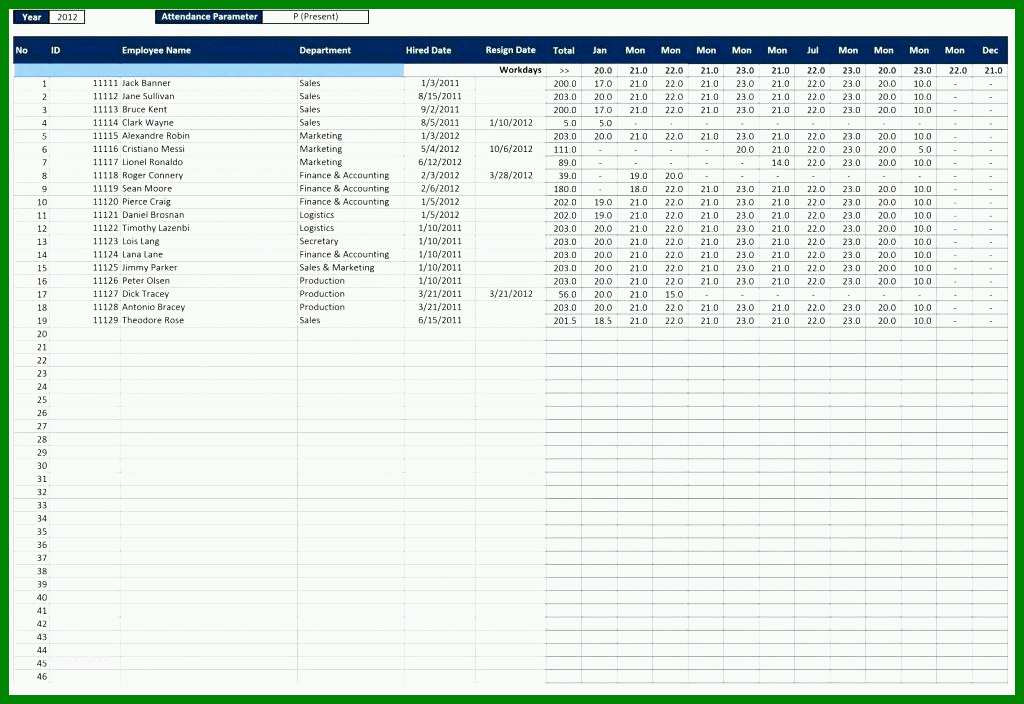
Task: Select resign date 3/28/2012
Action: click(511, 176)
